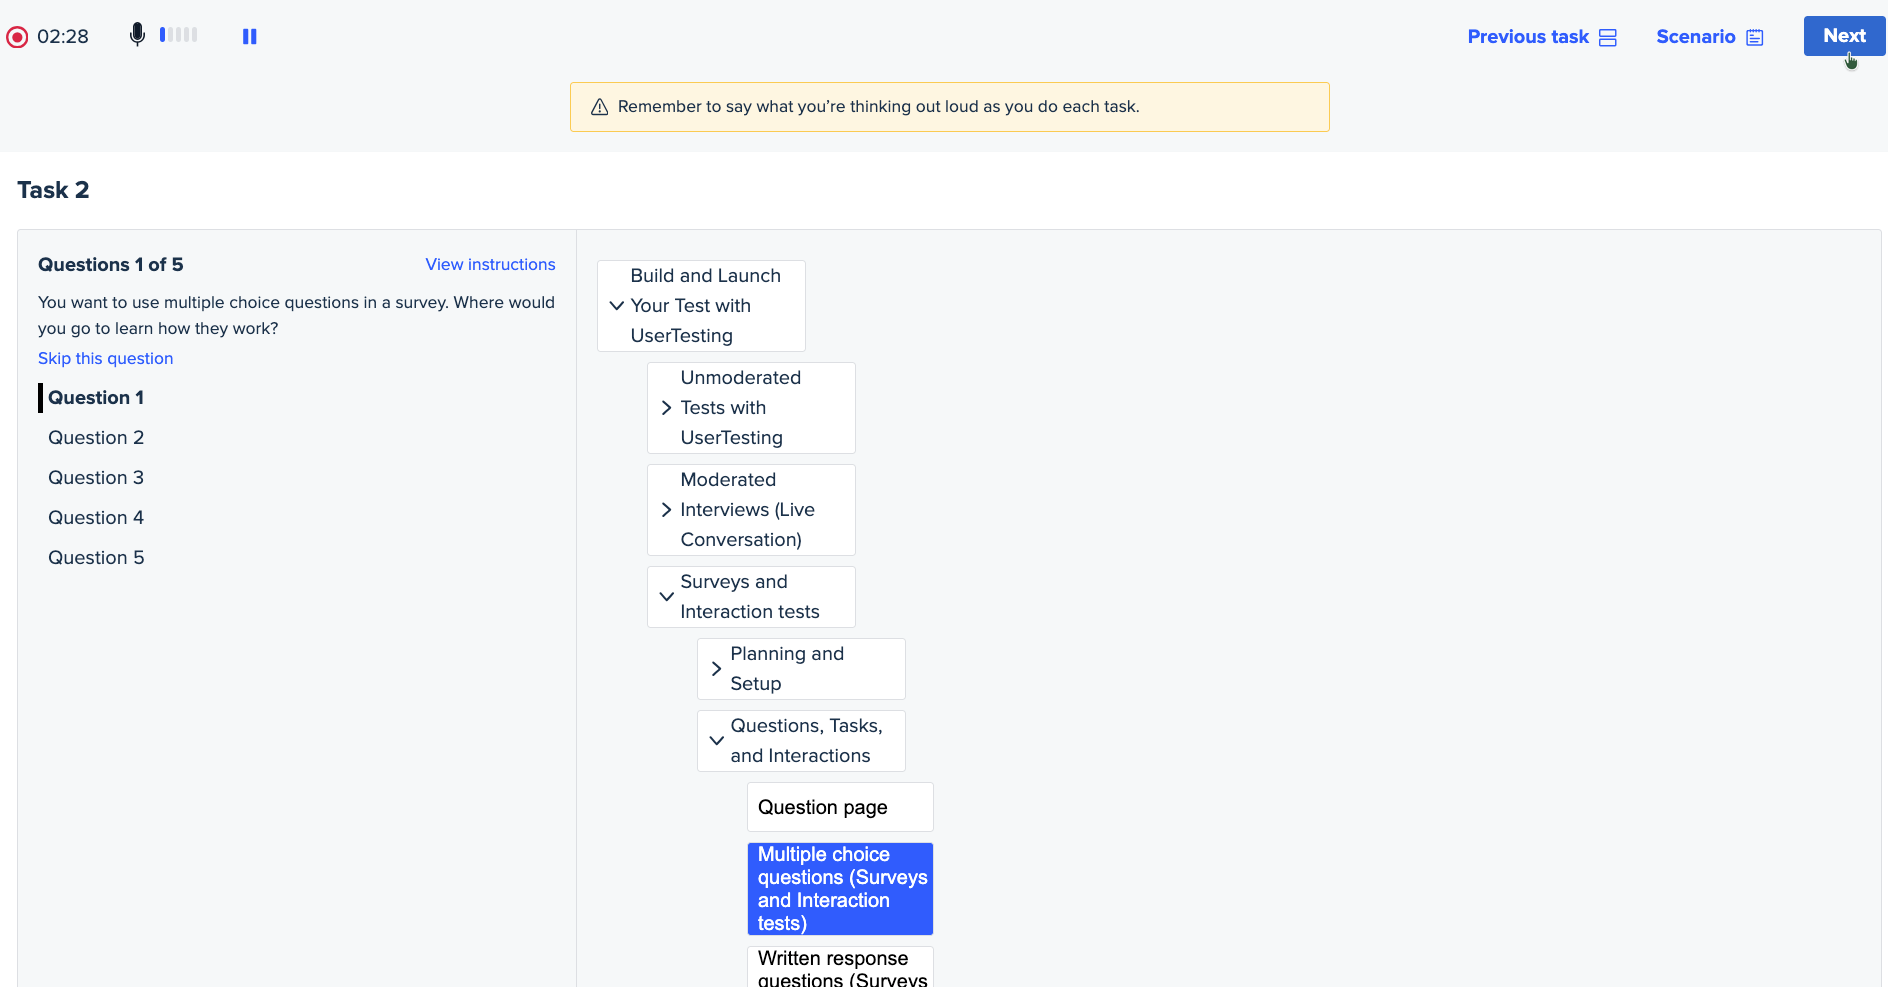This screenshot has width=1888, height=987.
Task: Select highlighted Multiple choice questions item
Action: 839,888
